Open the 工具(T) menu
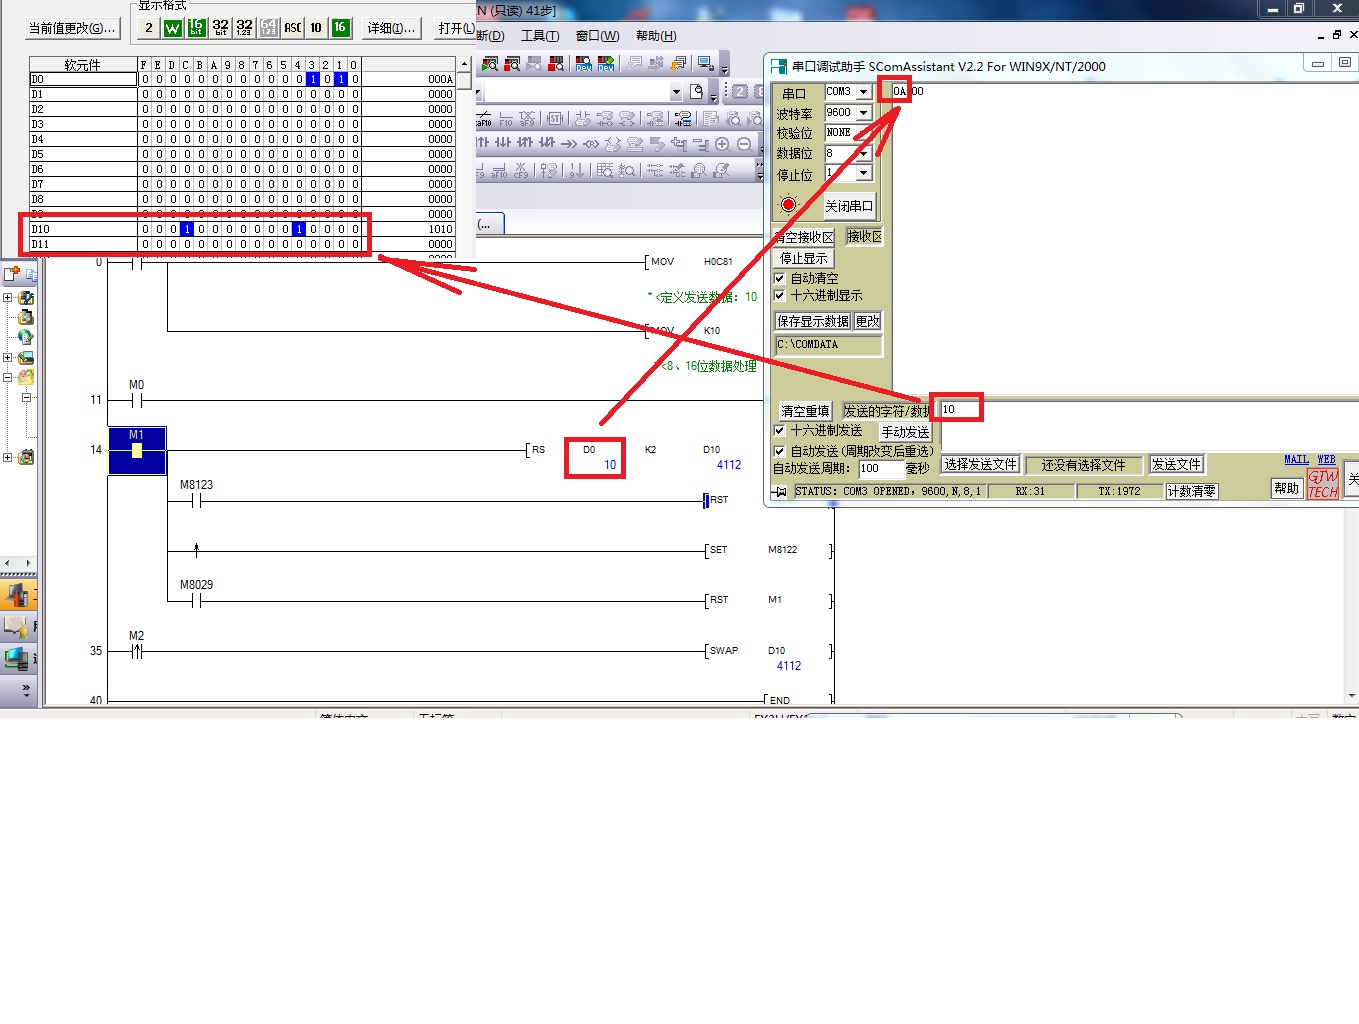The height and width of the screenshot is (1024, 1359). click(539, 36)
